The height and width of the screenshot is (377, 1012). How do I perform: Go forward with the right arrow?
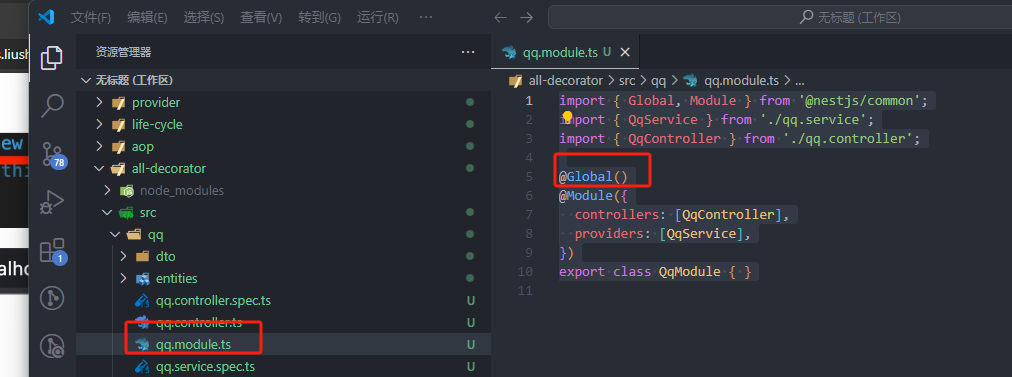point(527,17)
